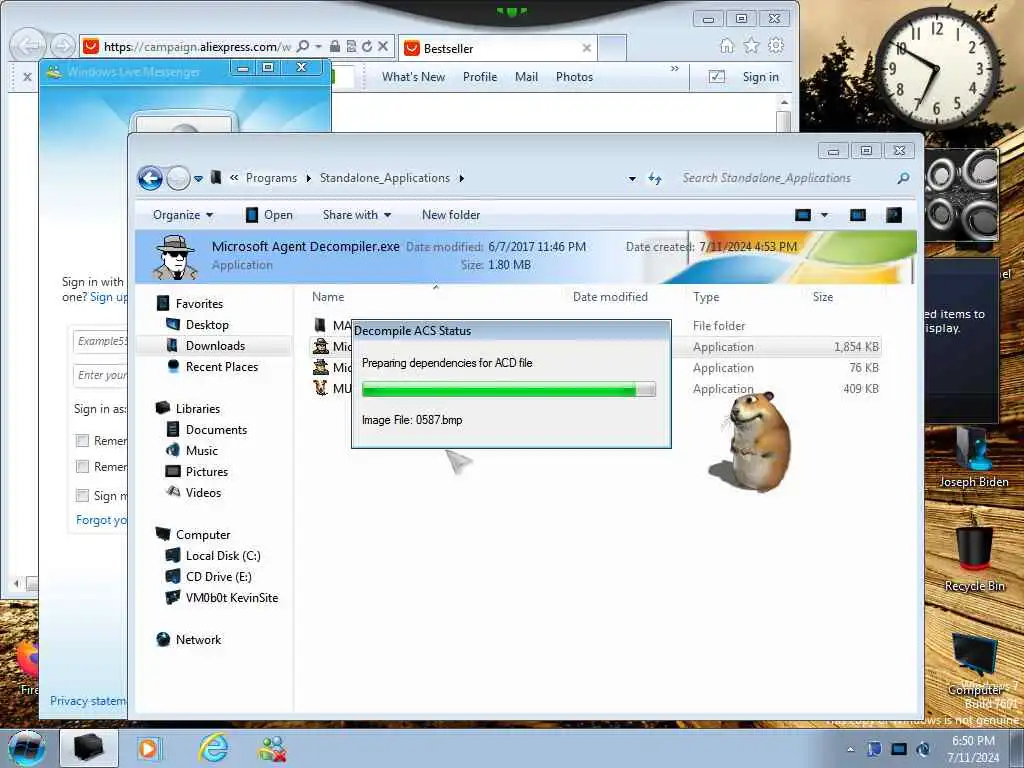Sort by the Size column header
The width and height of the screenshot is (1024, 768).
tap(822, 296)
